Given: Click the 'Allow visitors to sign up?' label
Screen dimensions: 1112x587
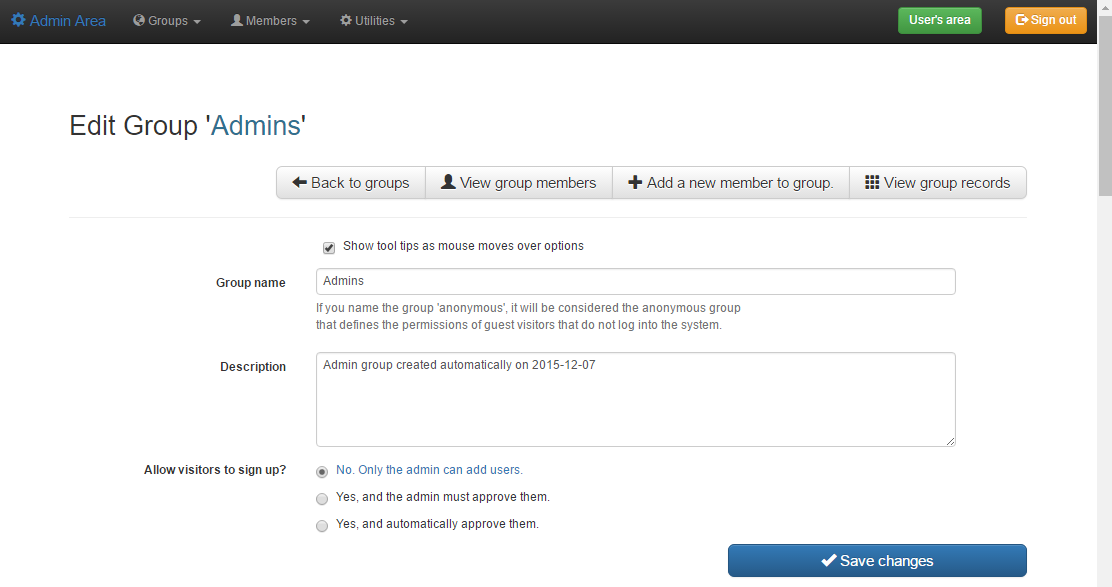Looking at the screenshot, I should click(x=215, y=469).
